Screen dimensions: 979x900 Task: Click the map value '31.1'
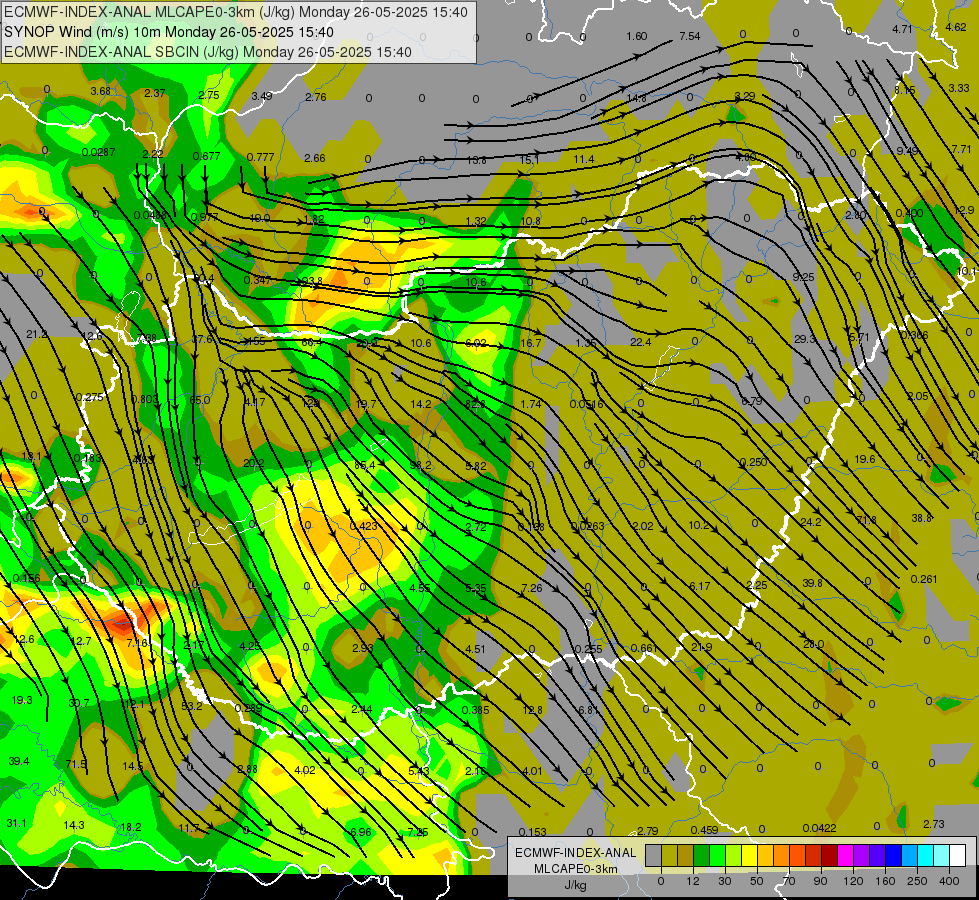(16, 823)
